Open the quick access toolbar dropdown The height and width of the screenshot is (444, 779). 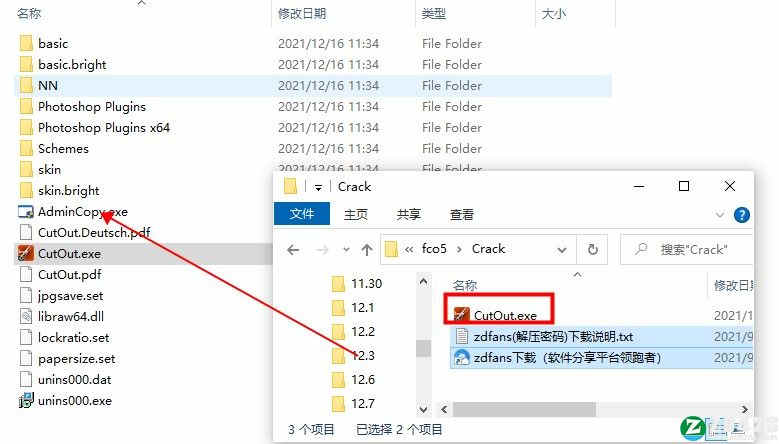[x=318, y=187]
